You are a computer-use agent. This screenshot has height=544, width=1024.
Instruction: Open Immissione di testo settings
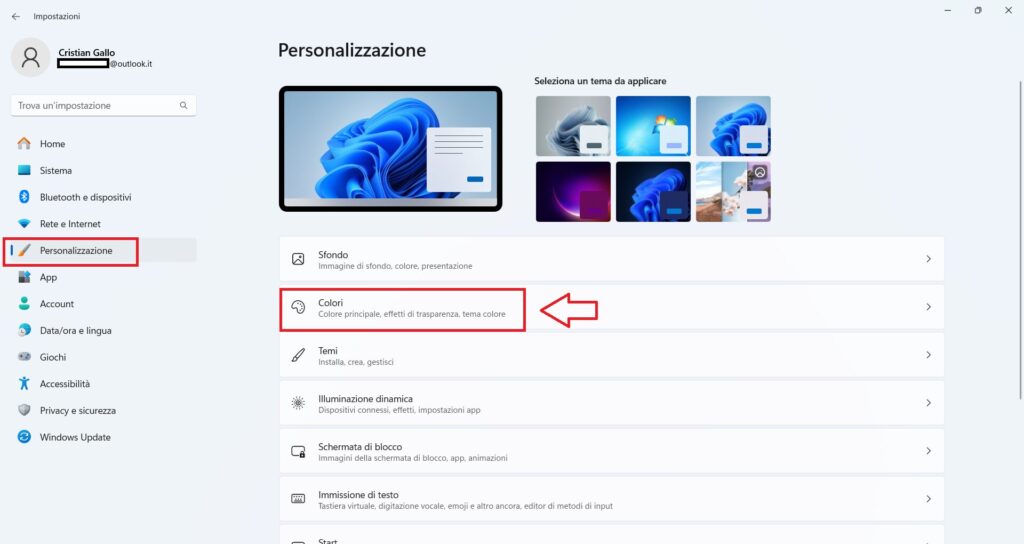[611, 499]
